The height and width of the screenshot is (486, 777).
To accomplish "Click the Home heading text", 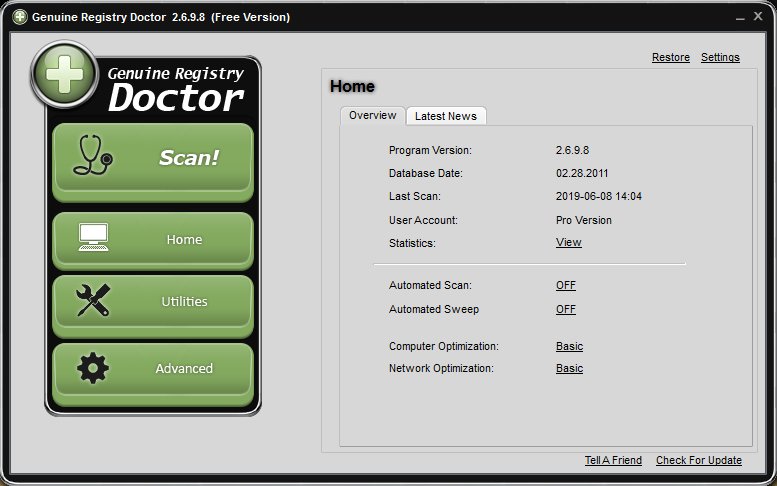I will click(x=352, y=86).
